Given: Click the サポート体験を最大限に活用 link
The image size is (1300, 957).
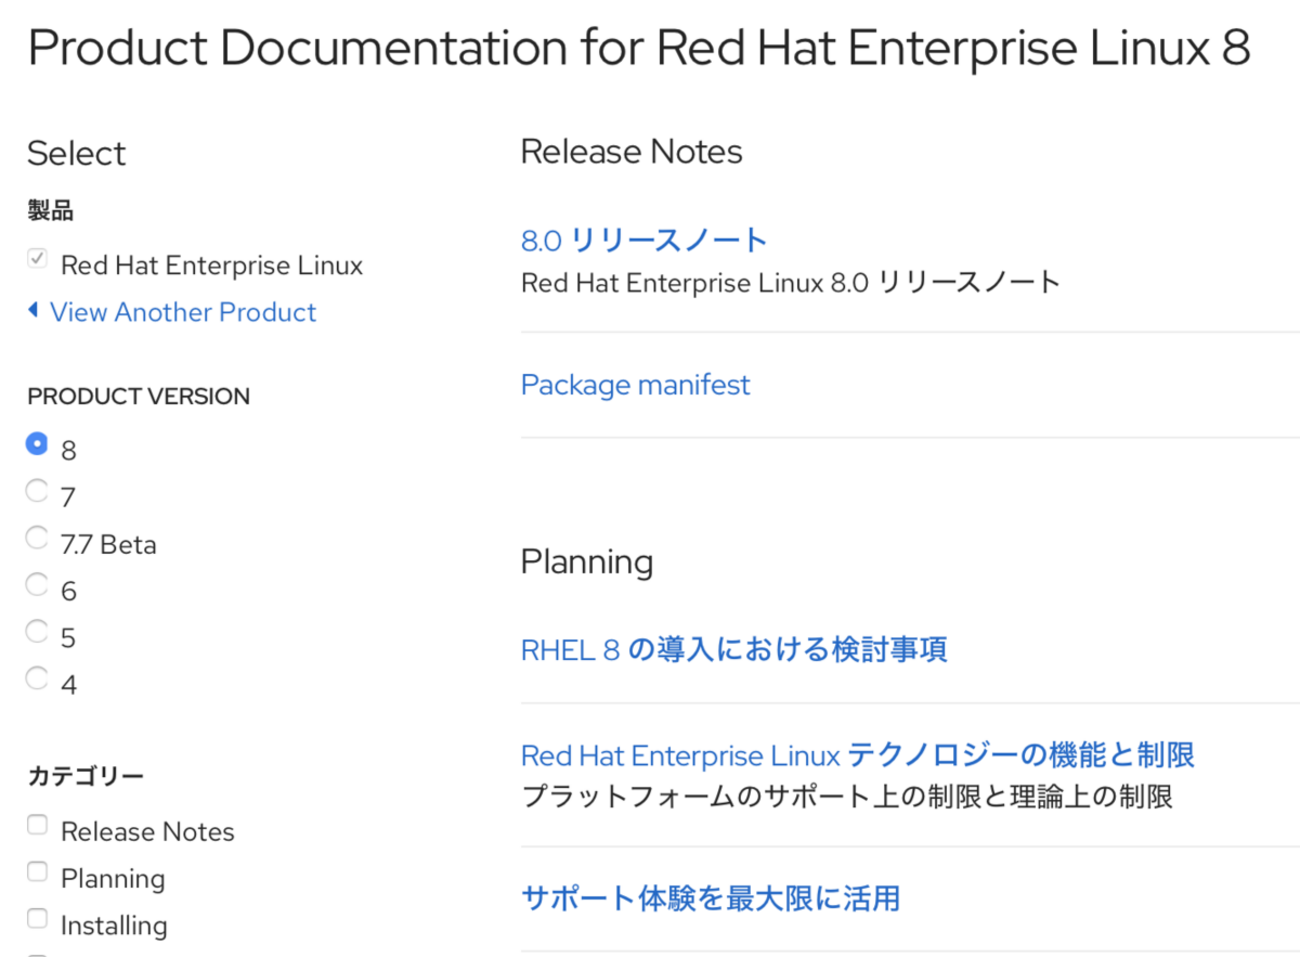Looking at the screenshot, I should click(x=710, y=898).
